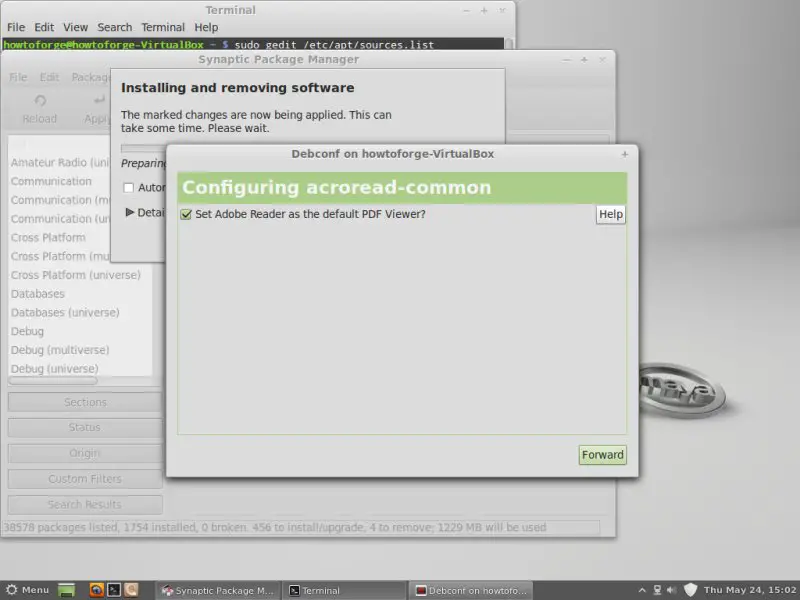This screenshot has width=800, height=600.
Task: Select the plain Debug section
Action: pyautogui.click(x=27, y=331)
